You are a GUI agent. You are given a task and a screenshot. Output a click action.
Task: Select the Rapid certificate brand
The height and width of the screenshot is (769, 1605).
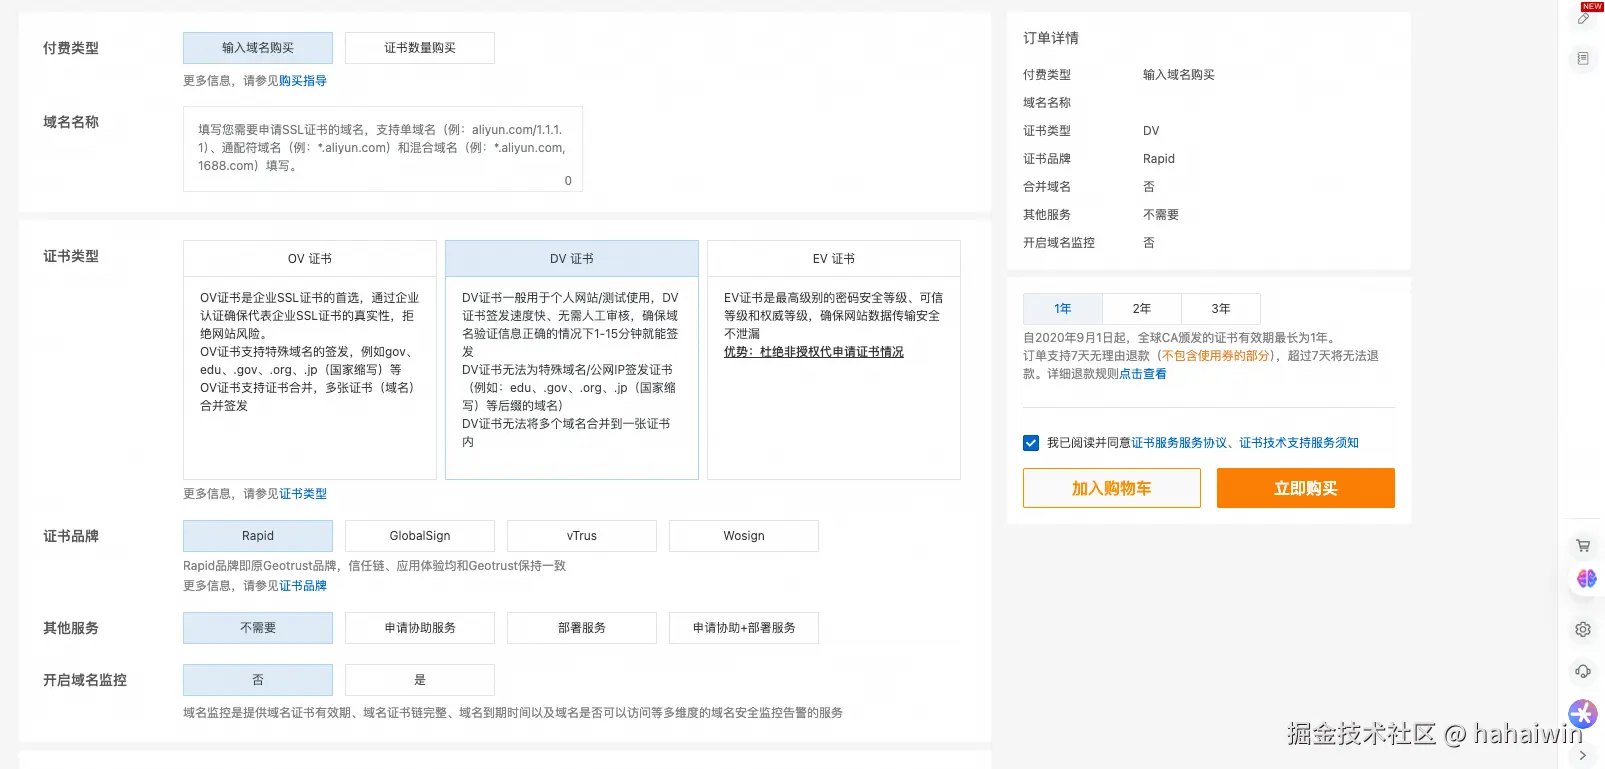pyautogui.click(x=258, y=536)
